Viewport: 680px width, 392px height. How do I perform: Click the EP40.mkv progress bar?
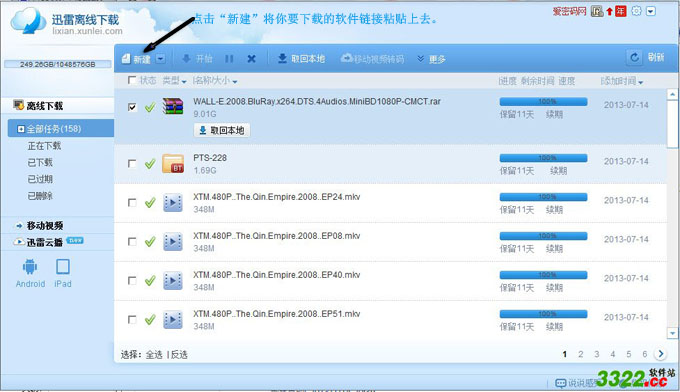pyautogui.click(x=543, y=275)
